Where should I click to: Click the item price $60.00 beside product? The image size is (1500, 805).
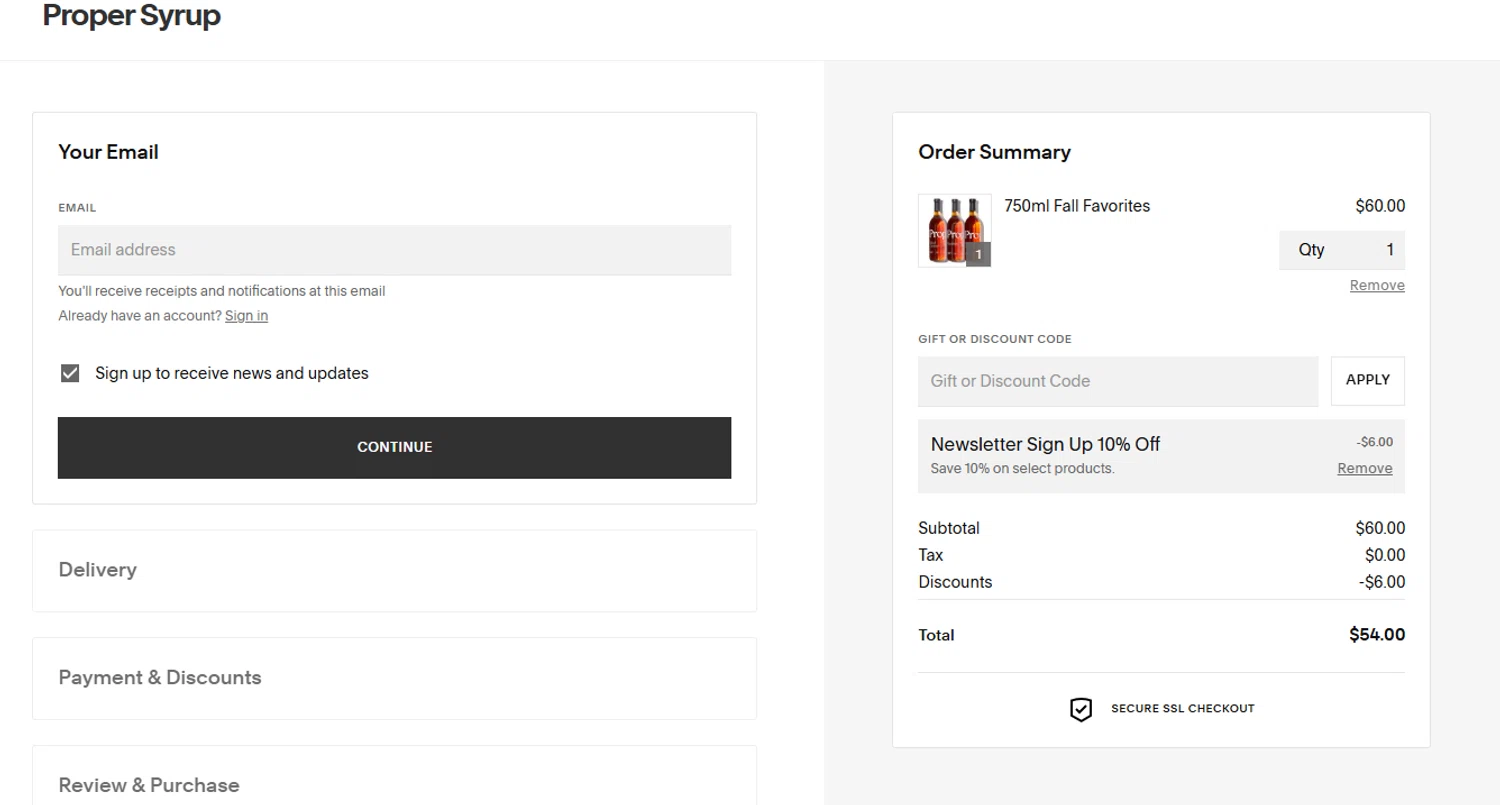[1380, 206]
